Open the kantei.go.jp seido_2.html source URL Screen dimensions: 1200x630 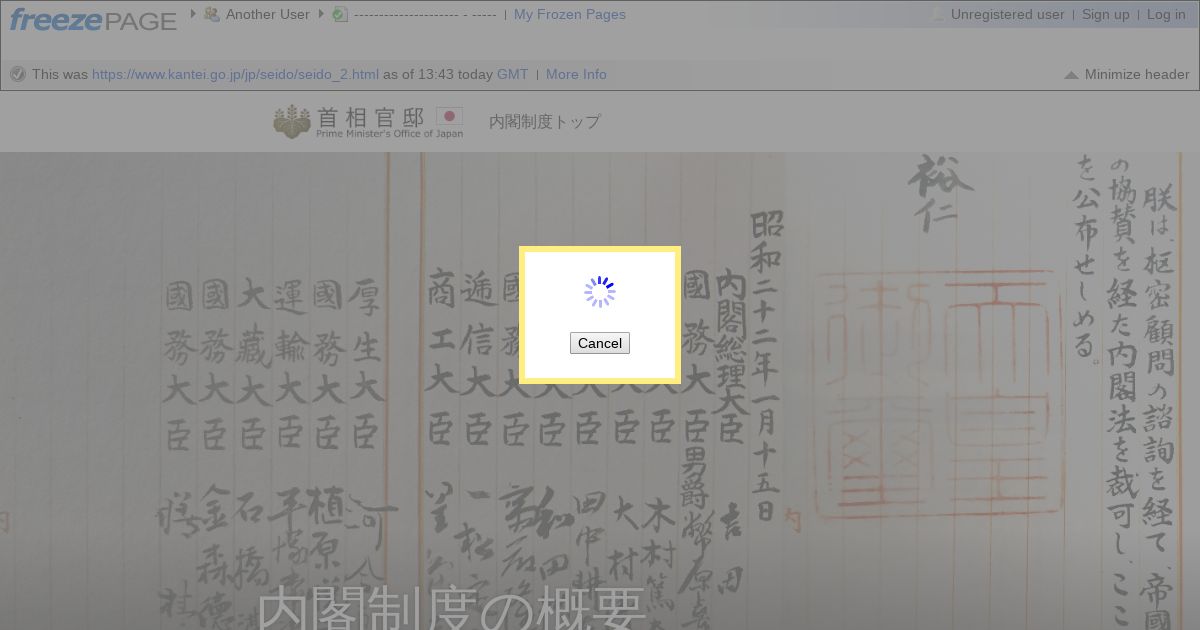pos(236,74)
